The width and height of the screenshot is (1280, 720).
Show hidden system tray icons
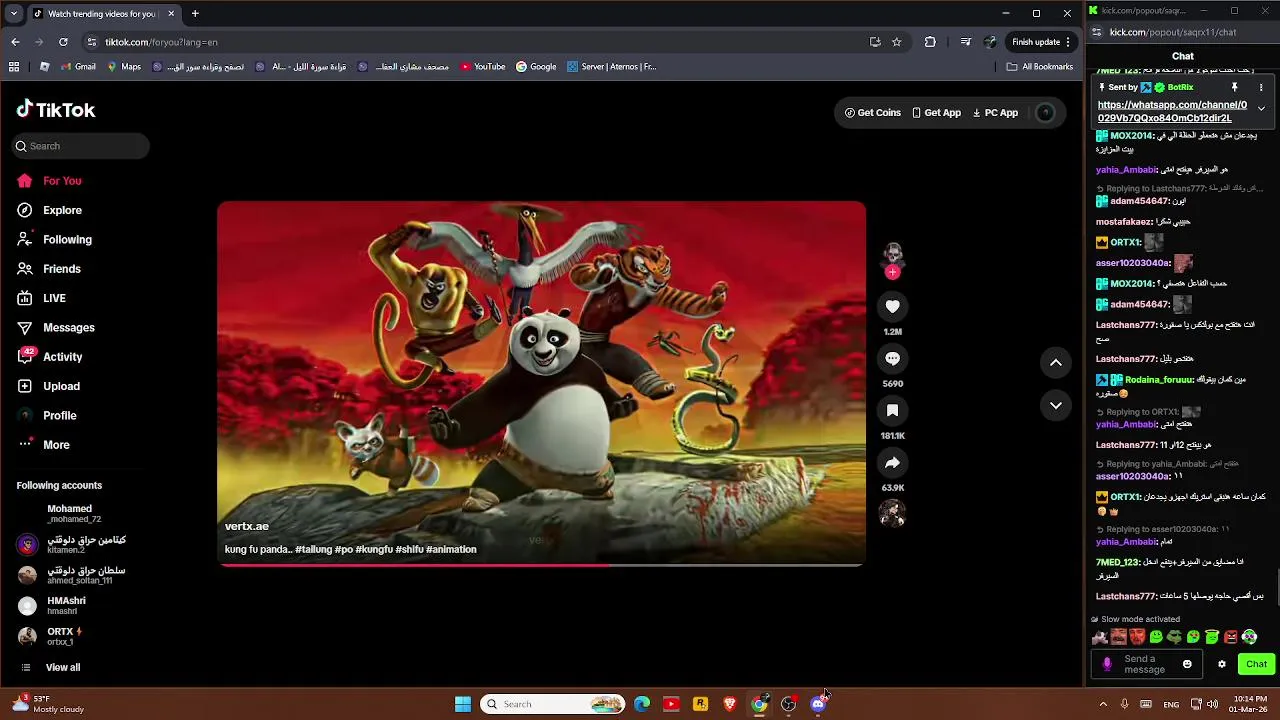pos(1103,704)
